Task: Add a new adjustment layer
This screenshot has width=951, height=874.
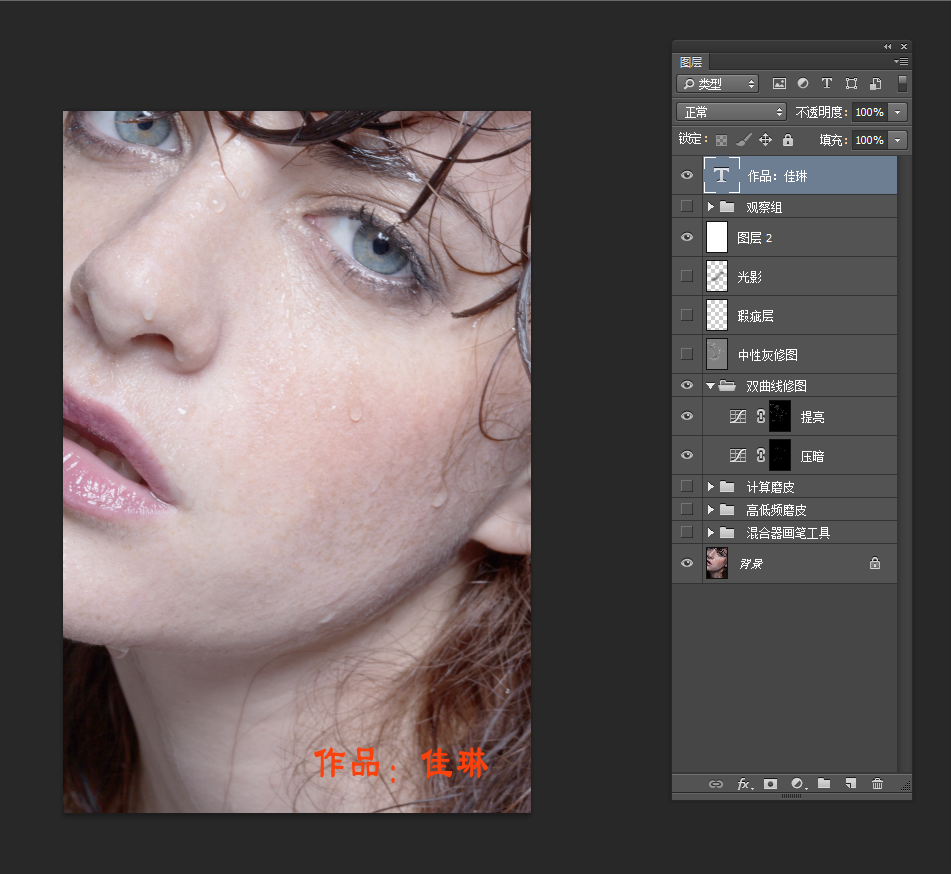Action: coord(797,784)
